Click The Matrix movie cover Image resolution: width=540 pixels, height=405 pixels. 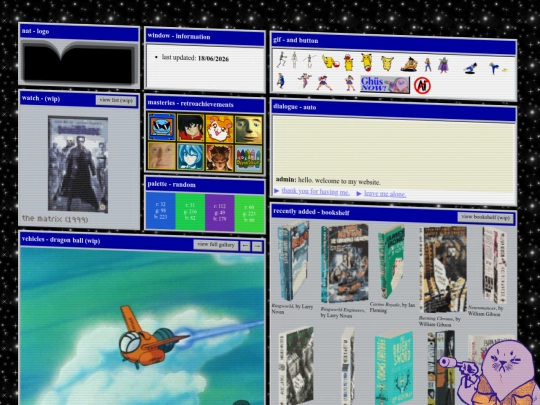[x=78, y=164]
